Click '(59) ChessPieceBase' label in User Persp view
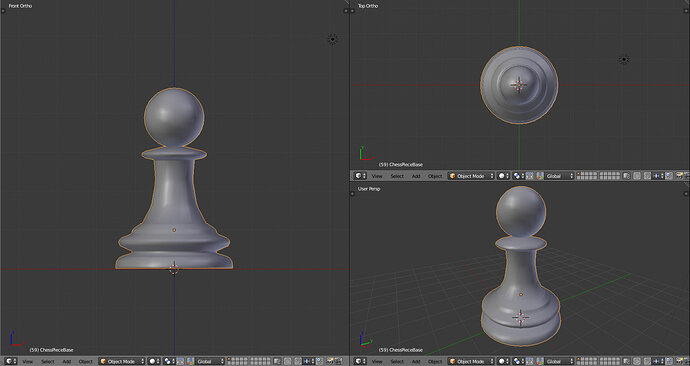The image size is (690, 366). pyautogui.click(x=401, y=350)
